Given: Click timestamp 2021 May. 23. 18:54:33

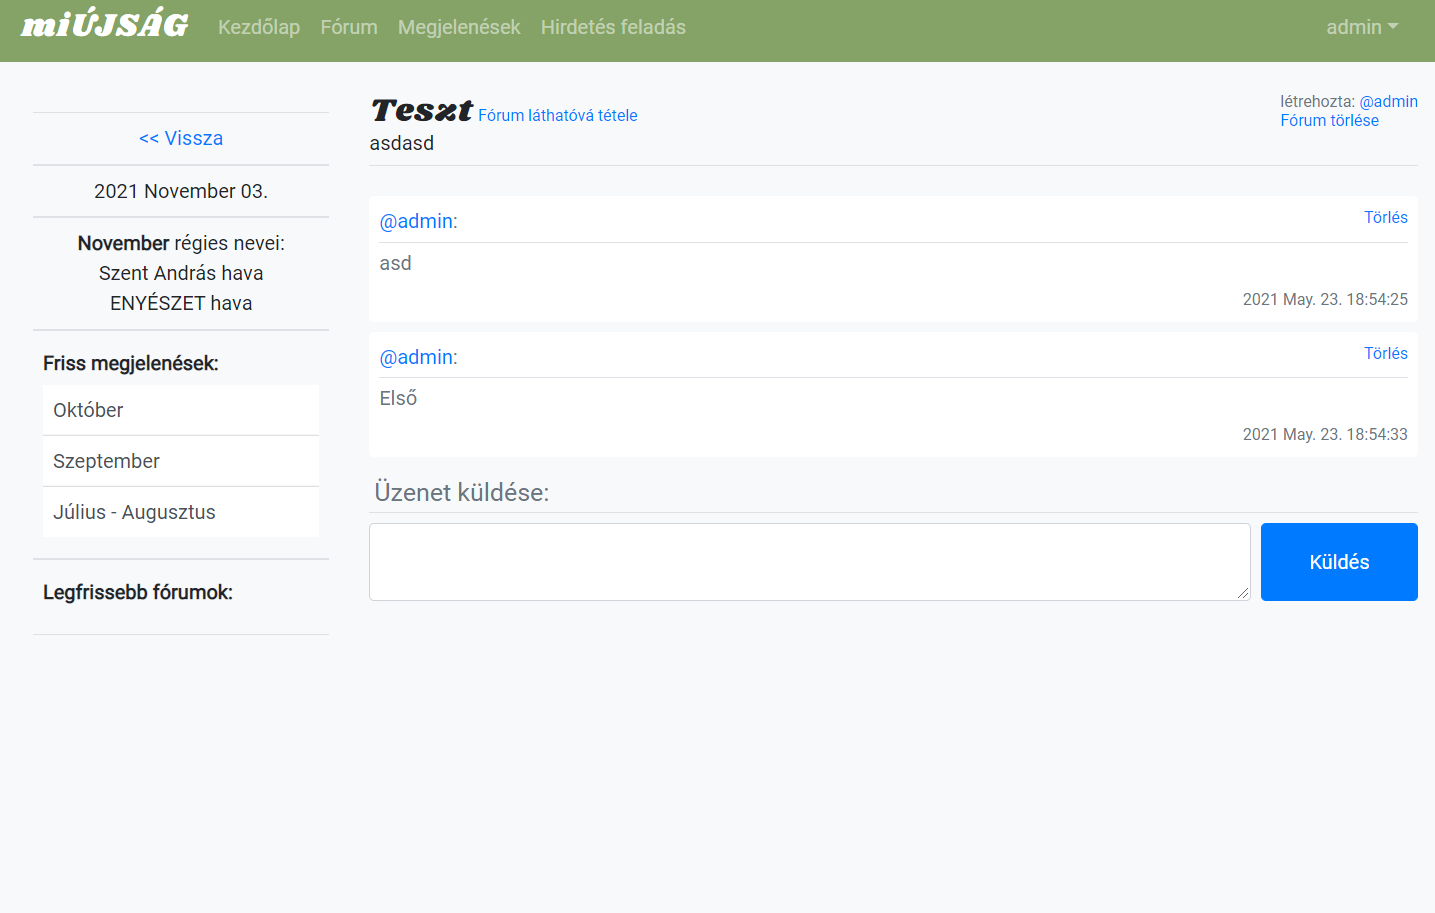Looking at the screenshot, I should coord(1325,434).
